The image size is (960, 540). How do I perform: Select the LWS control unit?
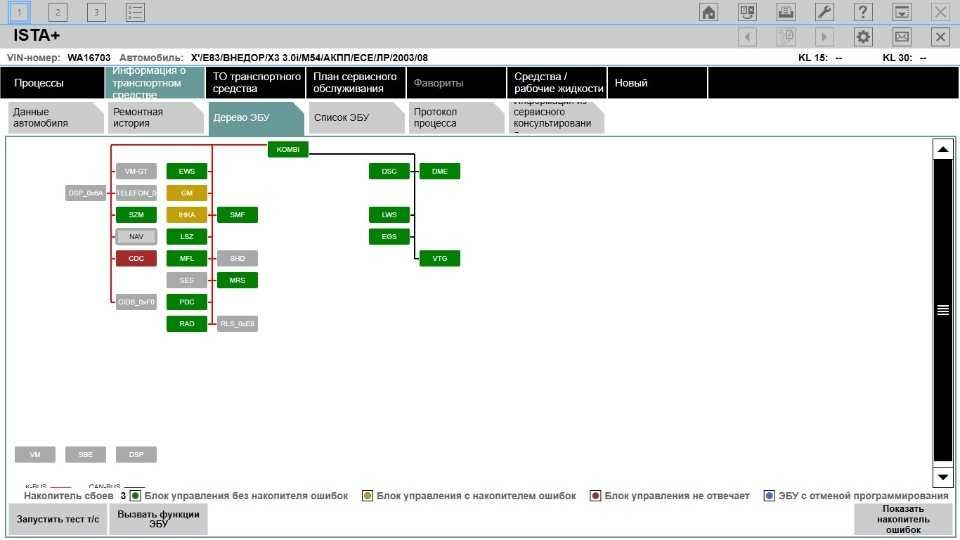(389, 215)
